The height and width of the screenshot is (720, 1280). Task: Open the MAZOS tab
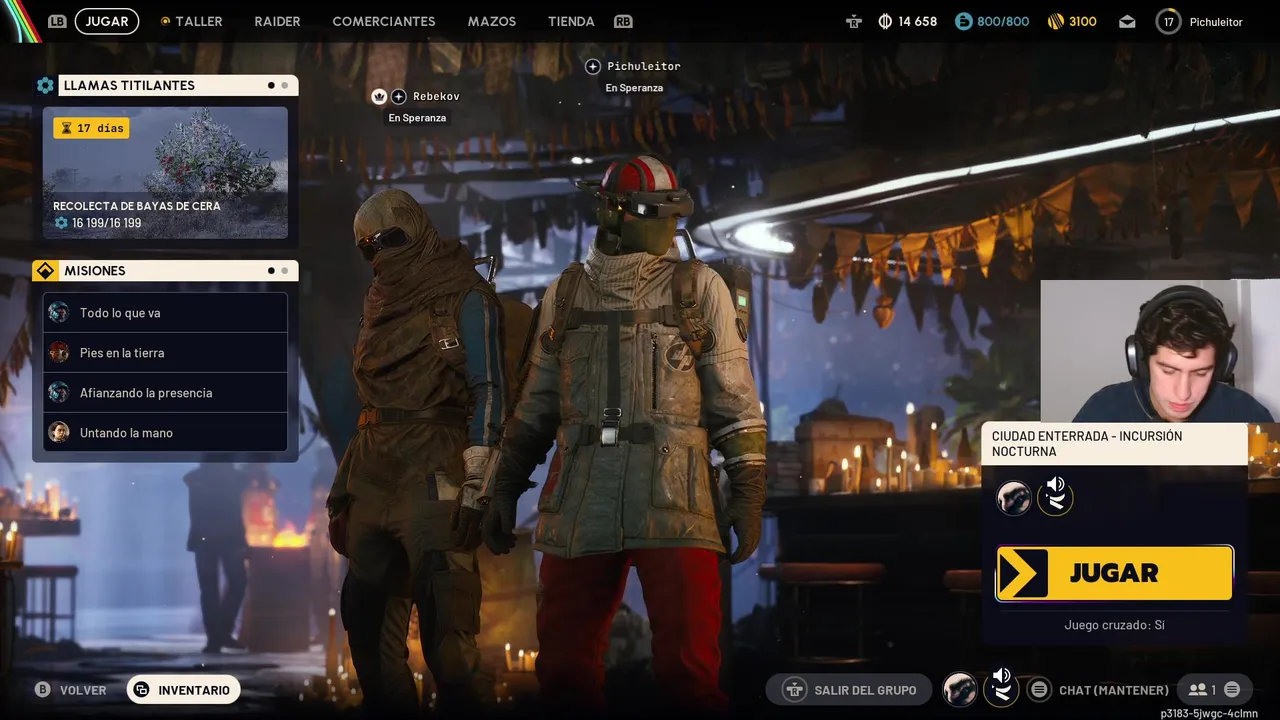pyautogui.click(x=492, y=21)
